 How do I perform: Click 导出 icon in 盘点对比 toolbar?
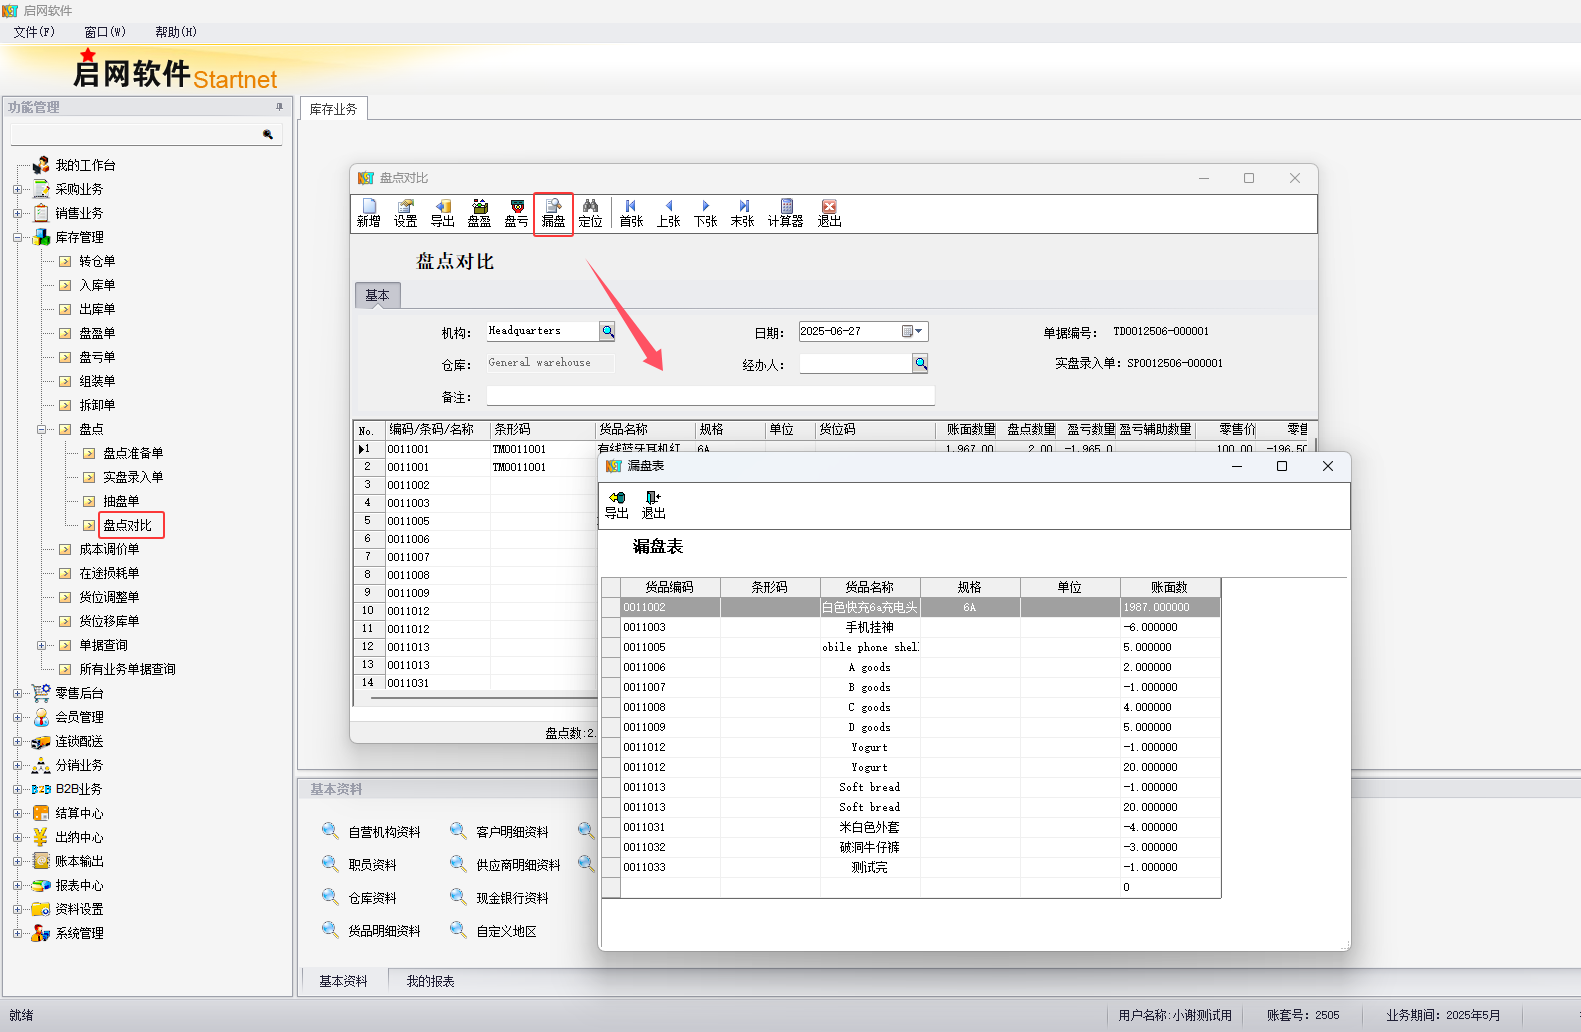[x=442, y=213]
